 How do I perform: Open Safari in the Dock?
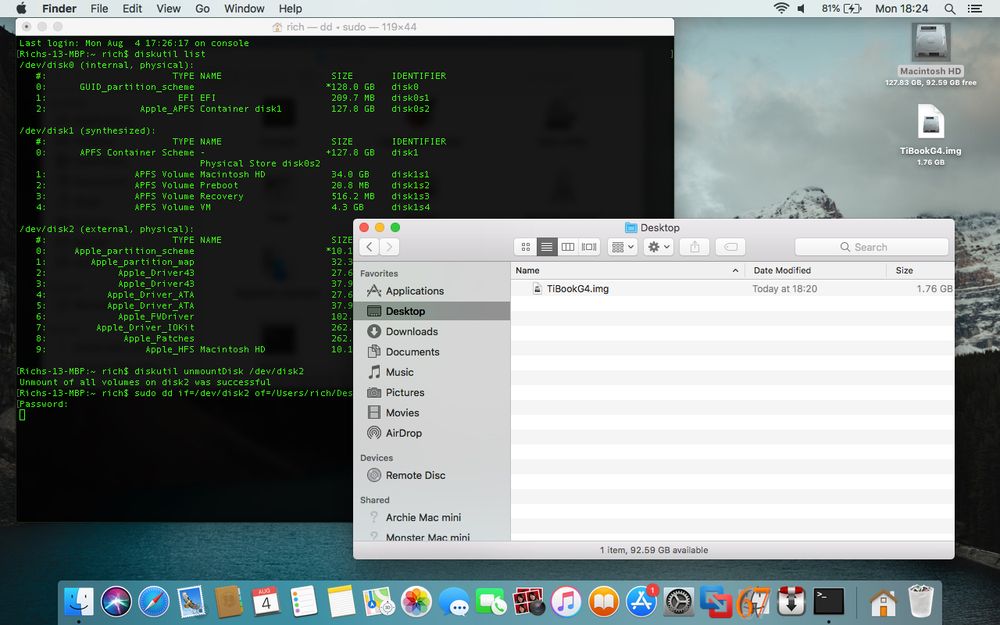tap(154, 601)
